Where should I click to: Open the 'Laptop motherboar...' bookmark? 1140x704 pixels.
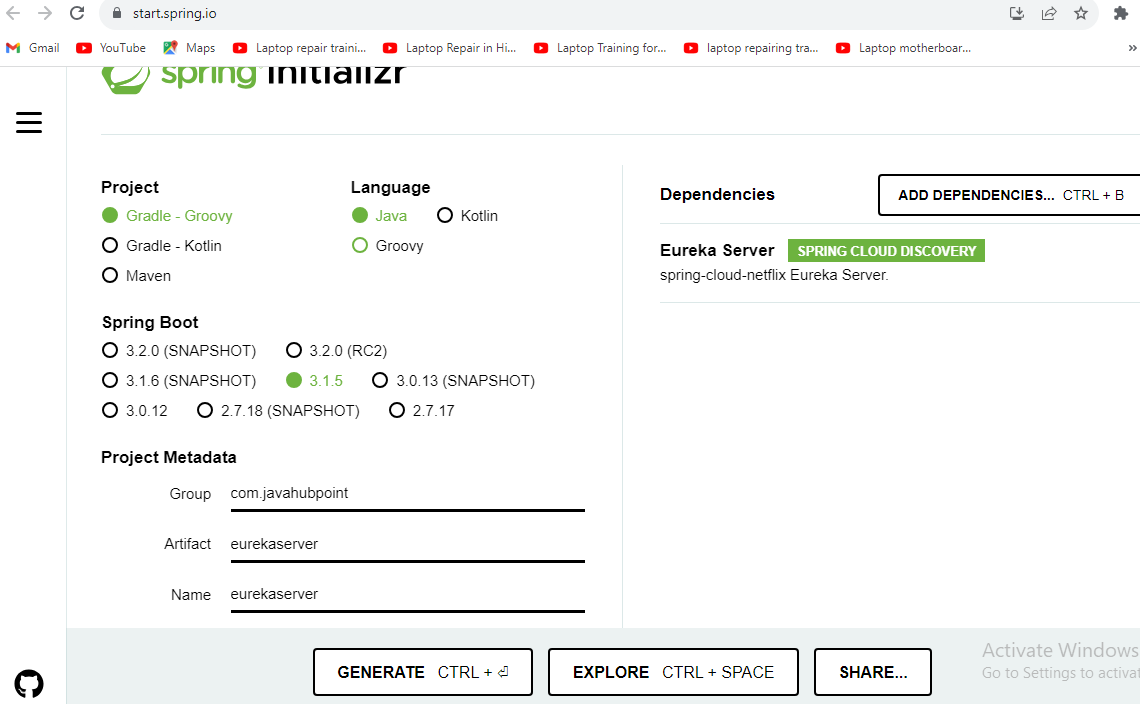tap(903, 48)
